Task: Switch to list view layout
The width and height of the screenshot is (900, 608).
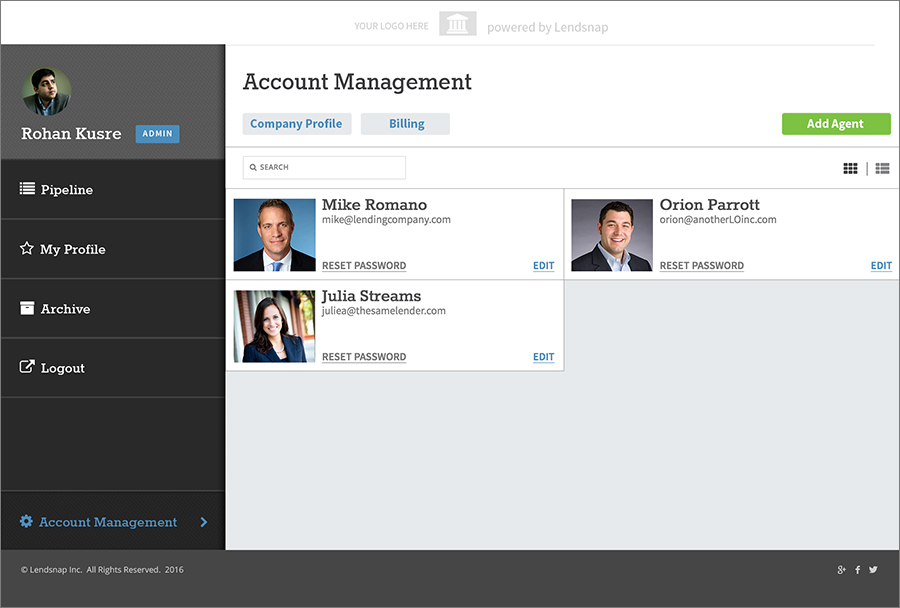Action: click(882, 169)
